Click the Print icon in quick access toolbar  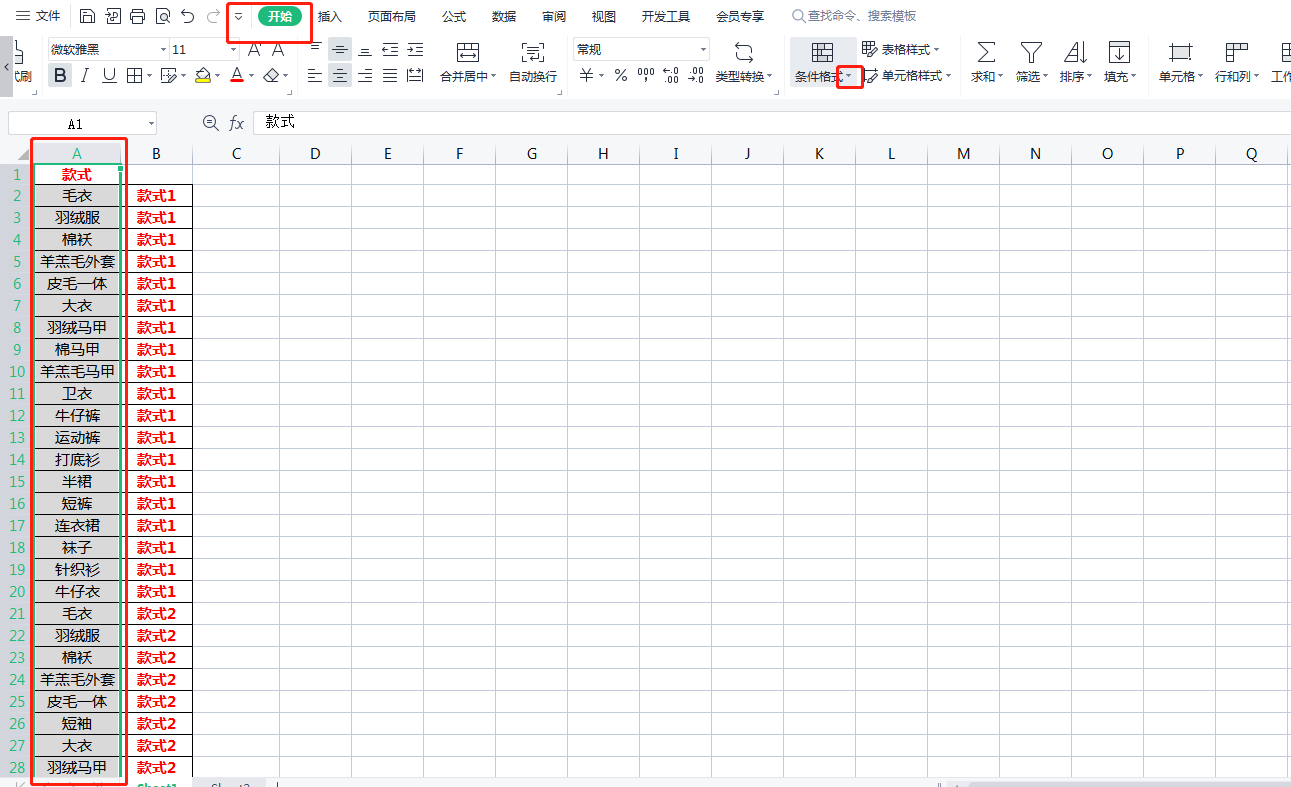click(x=138, y=16)
